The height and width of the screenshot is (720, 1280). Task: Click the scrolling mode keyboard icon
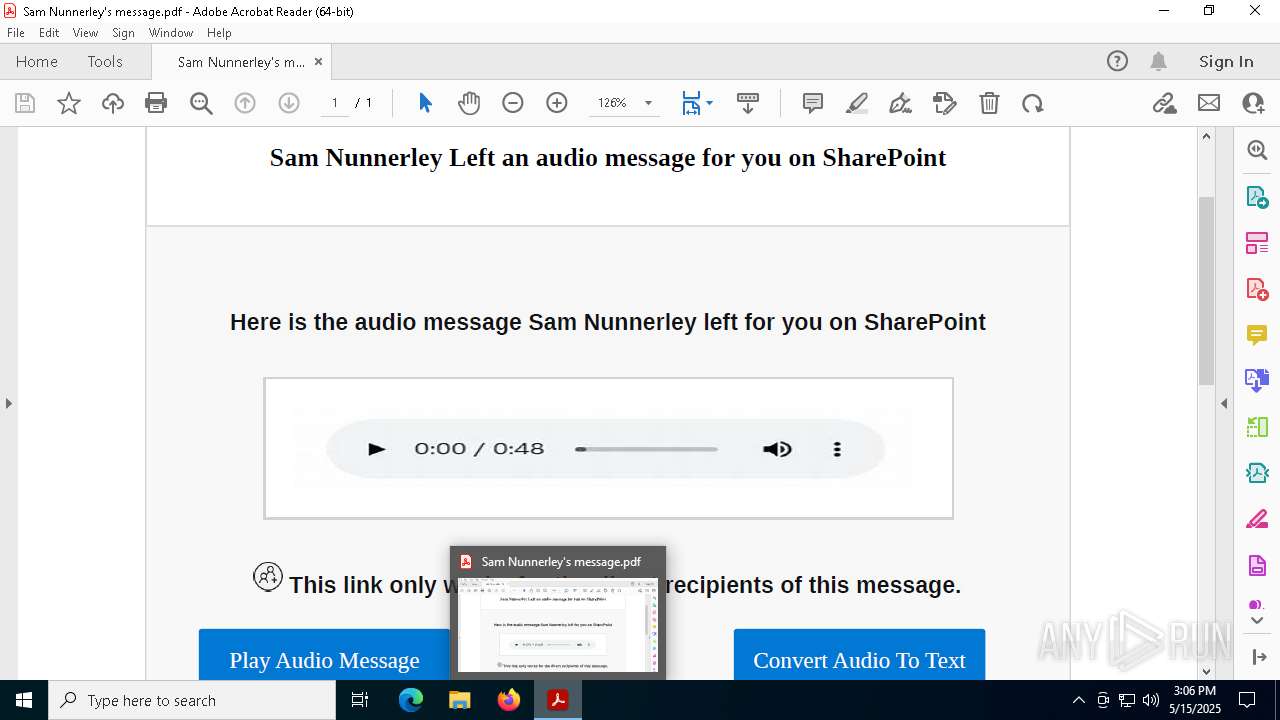point(747,103)
